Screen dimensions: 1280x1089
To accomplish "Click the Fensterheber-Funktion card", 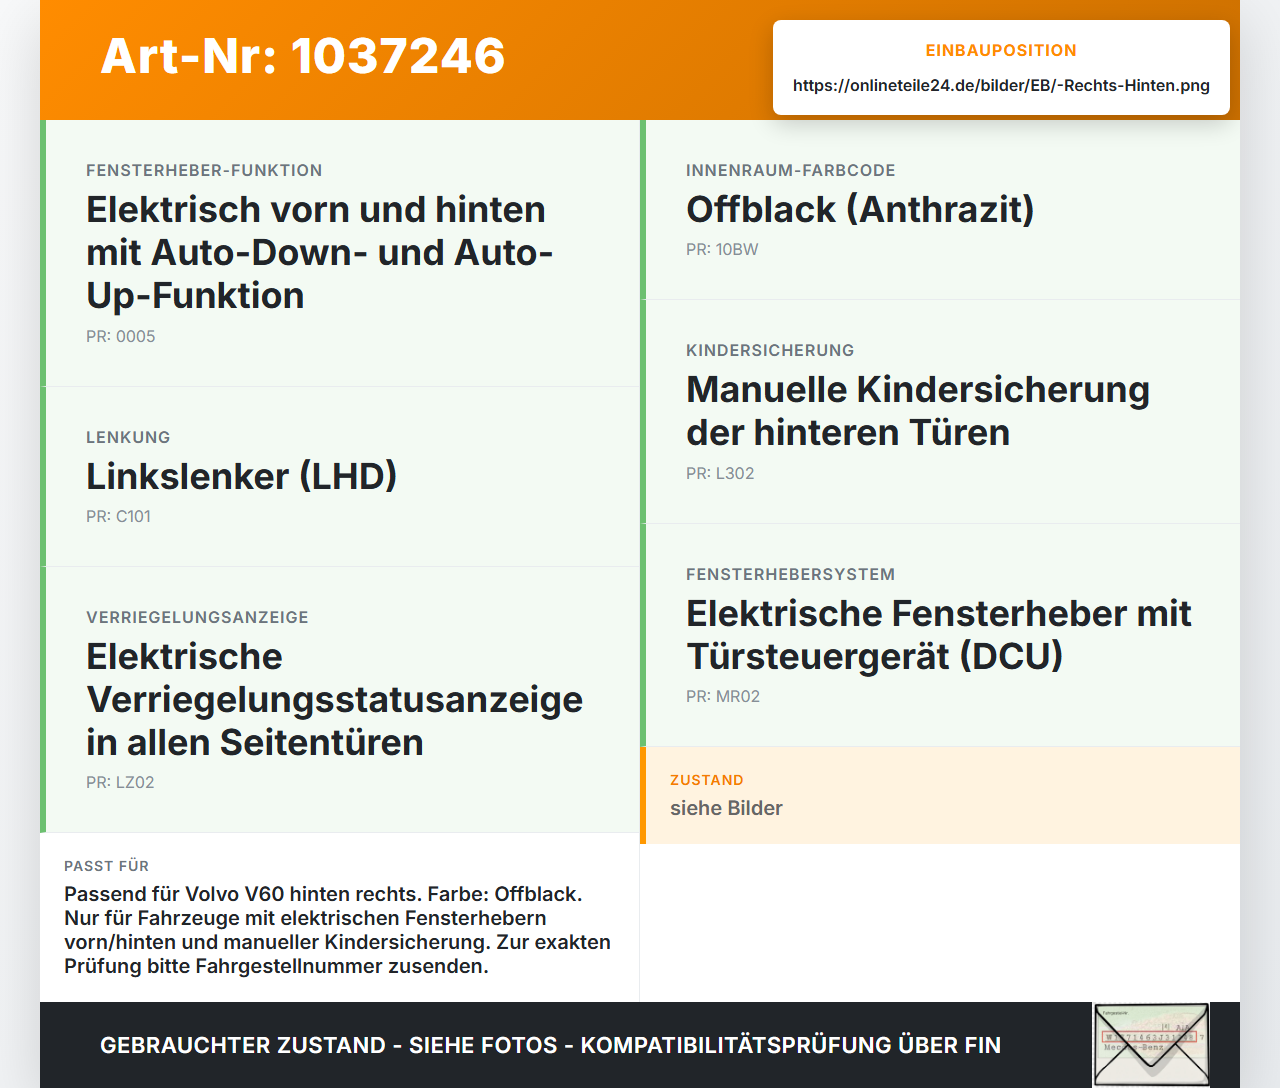I will click(340, 253).
